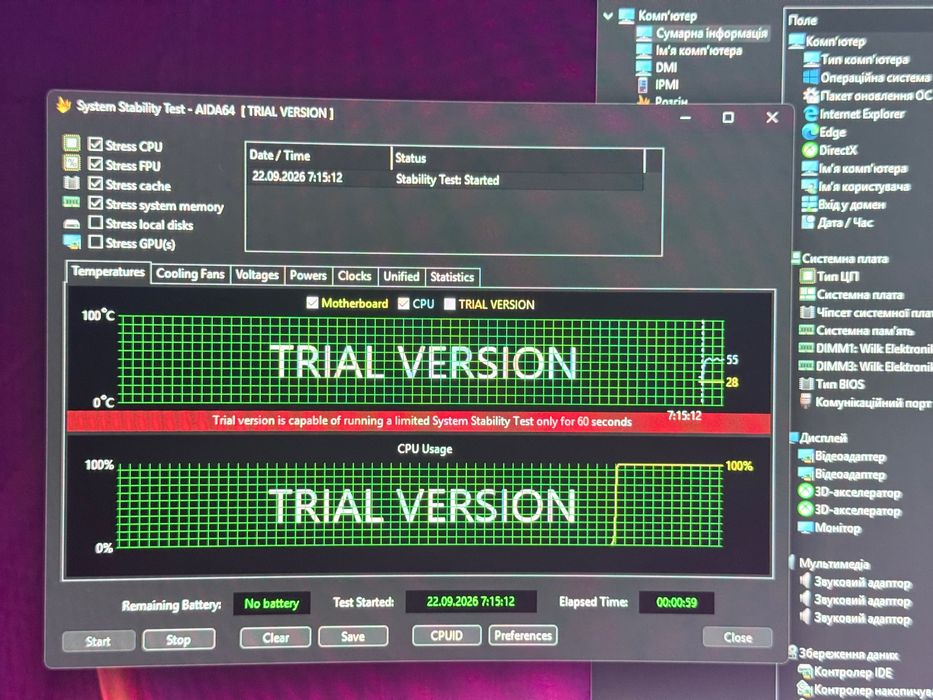Select IPMI in the tree
Image resolution: width=933 pixels, height=700 pixels.
pyautogui.click(x=666, y=85)
